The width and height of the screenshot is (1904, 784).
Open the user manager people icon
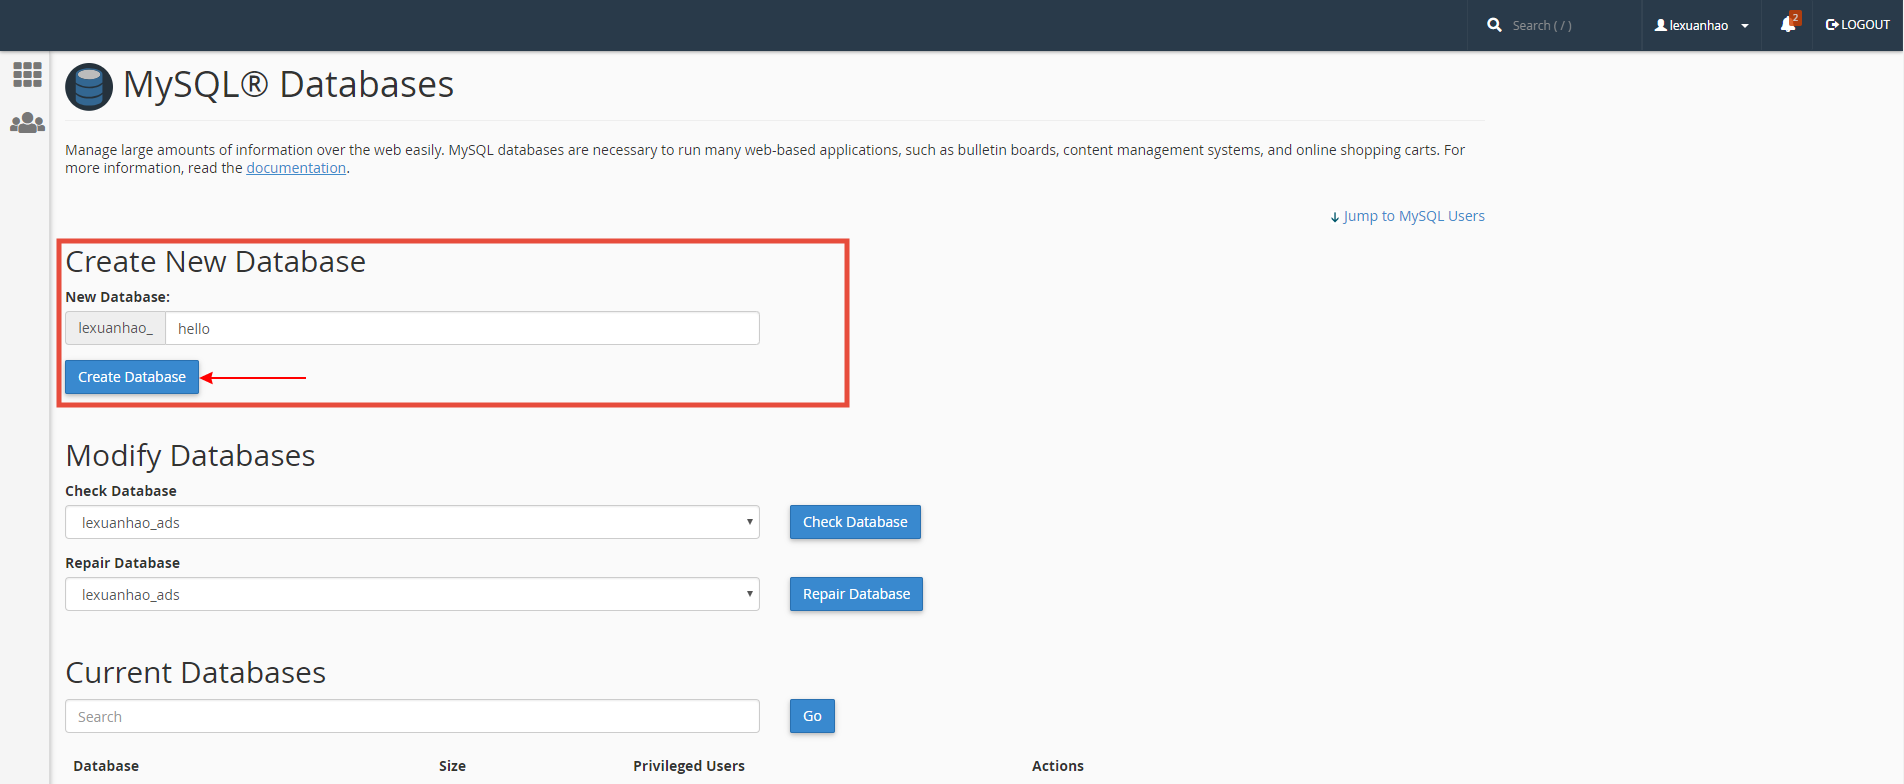(27, 123)
